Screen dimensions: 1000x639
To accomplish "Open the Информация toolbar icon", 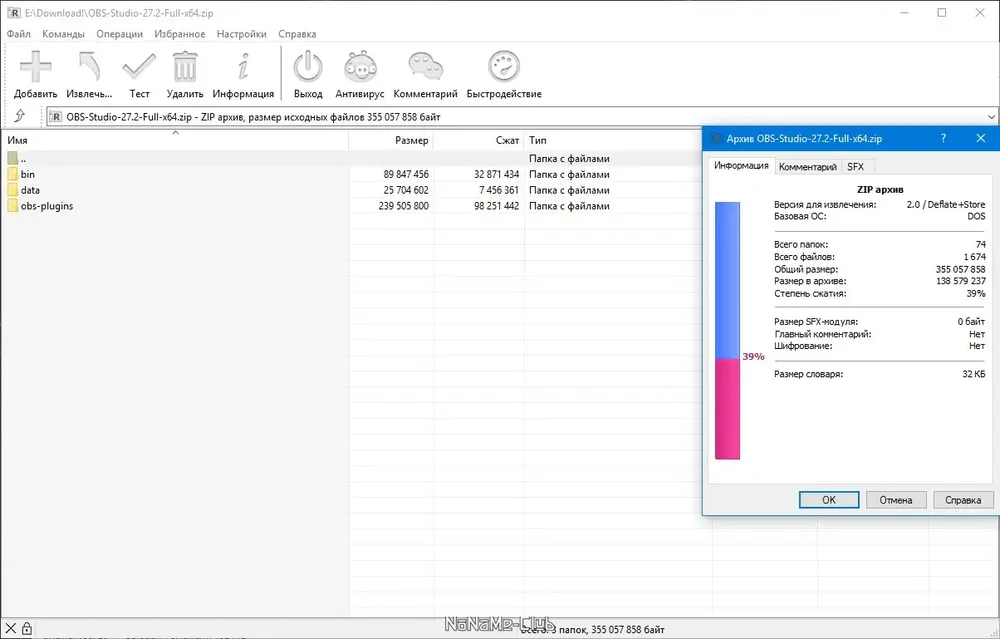I will (243, 66).
